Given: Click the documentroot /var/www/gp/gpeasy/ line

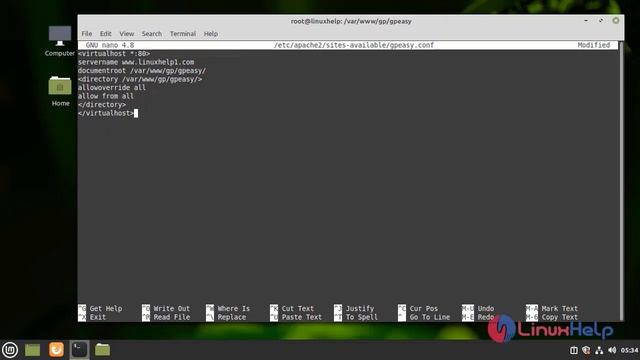Looking at the screenshot, I should 142,71.
